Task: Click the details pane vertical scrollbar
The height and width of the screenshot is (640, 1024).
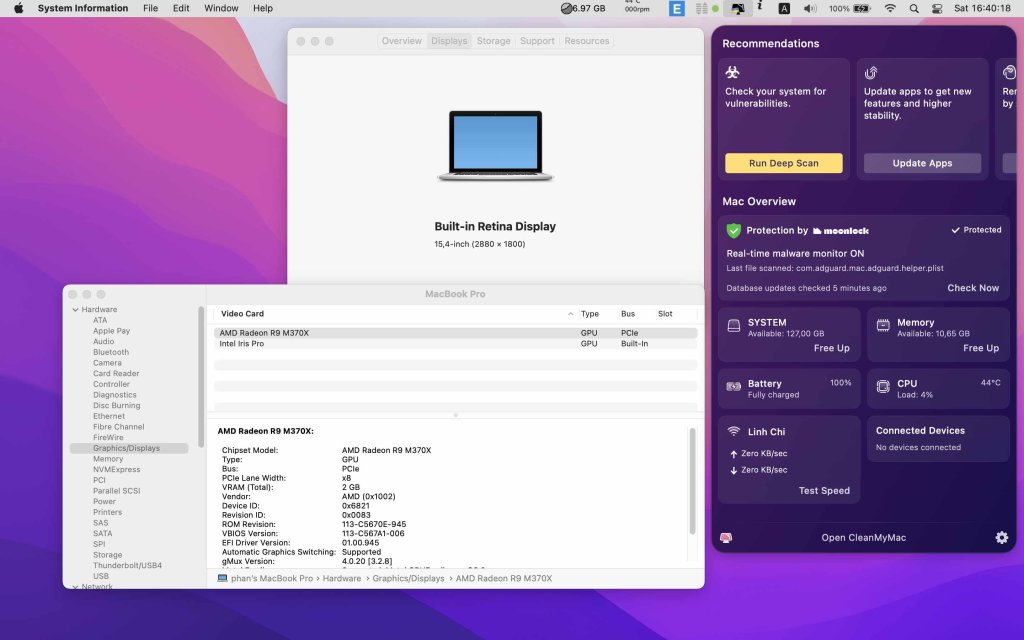Action: [x=692, y=481]
